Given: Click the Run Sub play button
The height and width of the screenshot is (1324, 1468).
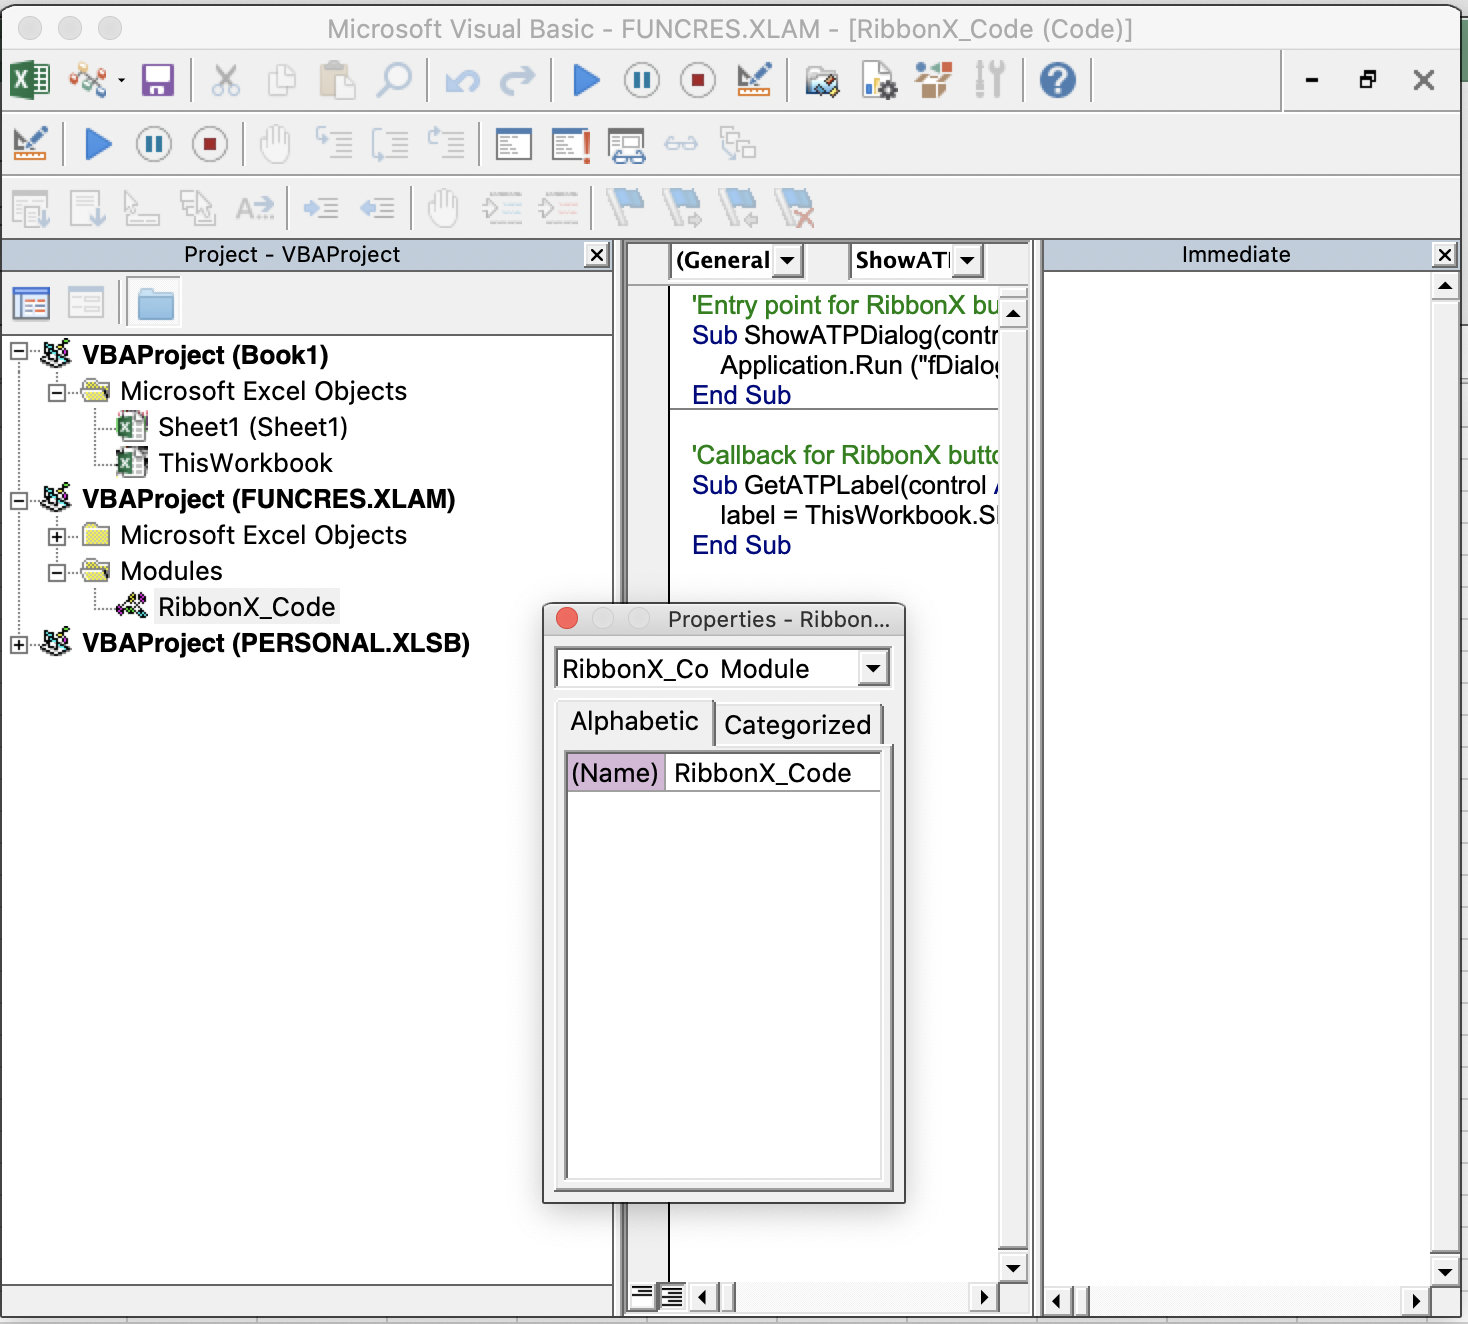Looking at the screenshot, I should [x=586, y=80].
